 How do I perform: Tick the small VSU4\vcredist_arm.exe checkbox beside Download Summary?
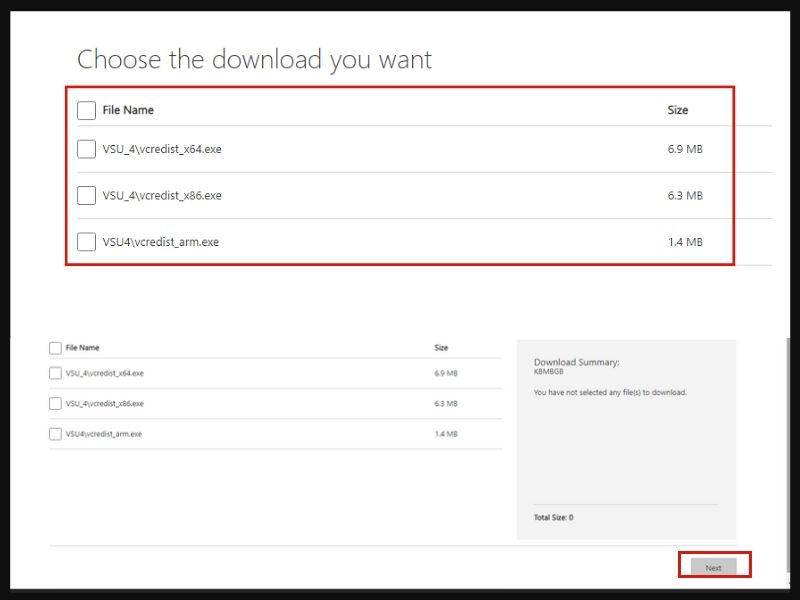55,434
